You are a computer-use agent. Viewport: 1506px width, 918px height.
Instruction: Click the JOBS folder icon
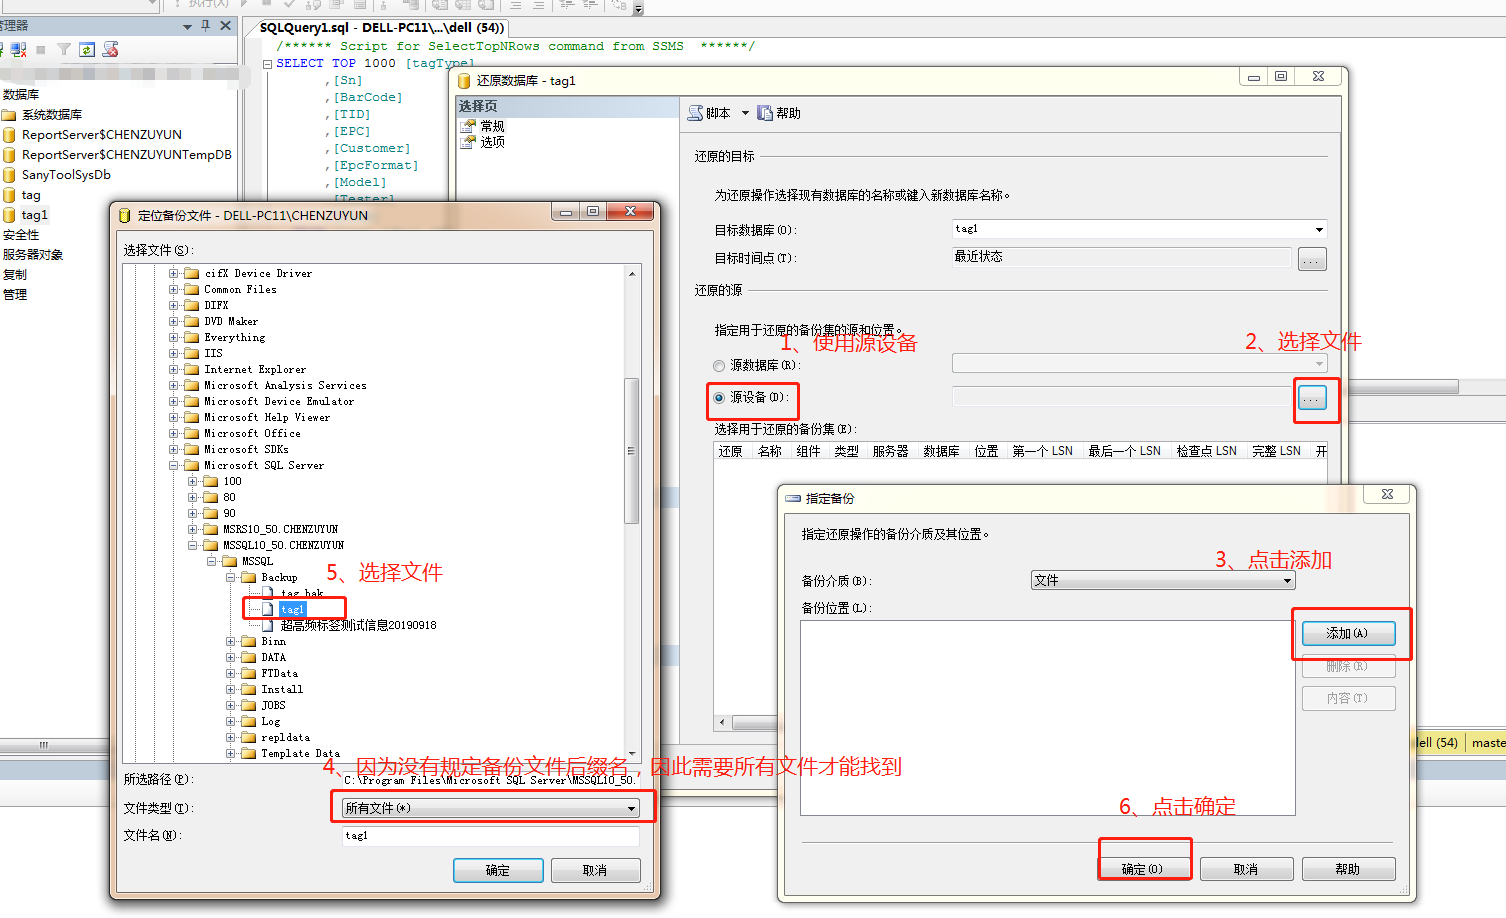pyautogui.click(x=249, y=705)
